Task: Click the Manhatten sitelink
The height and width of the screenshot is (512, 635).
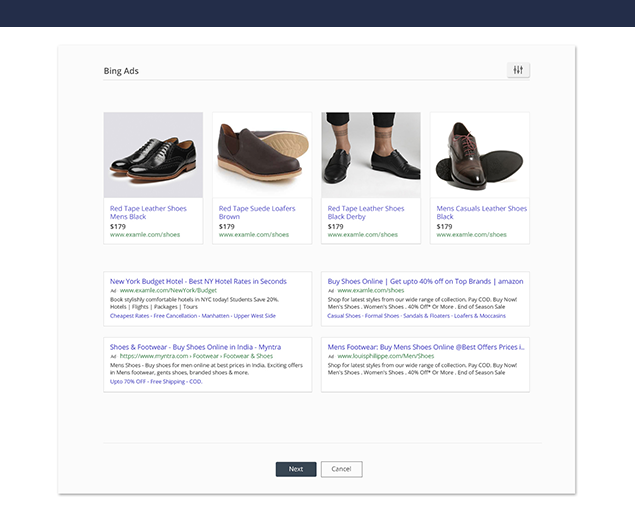Action: click(x=215, y=316)
